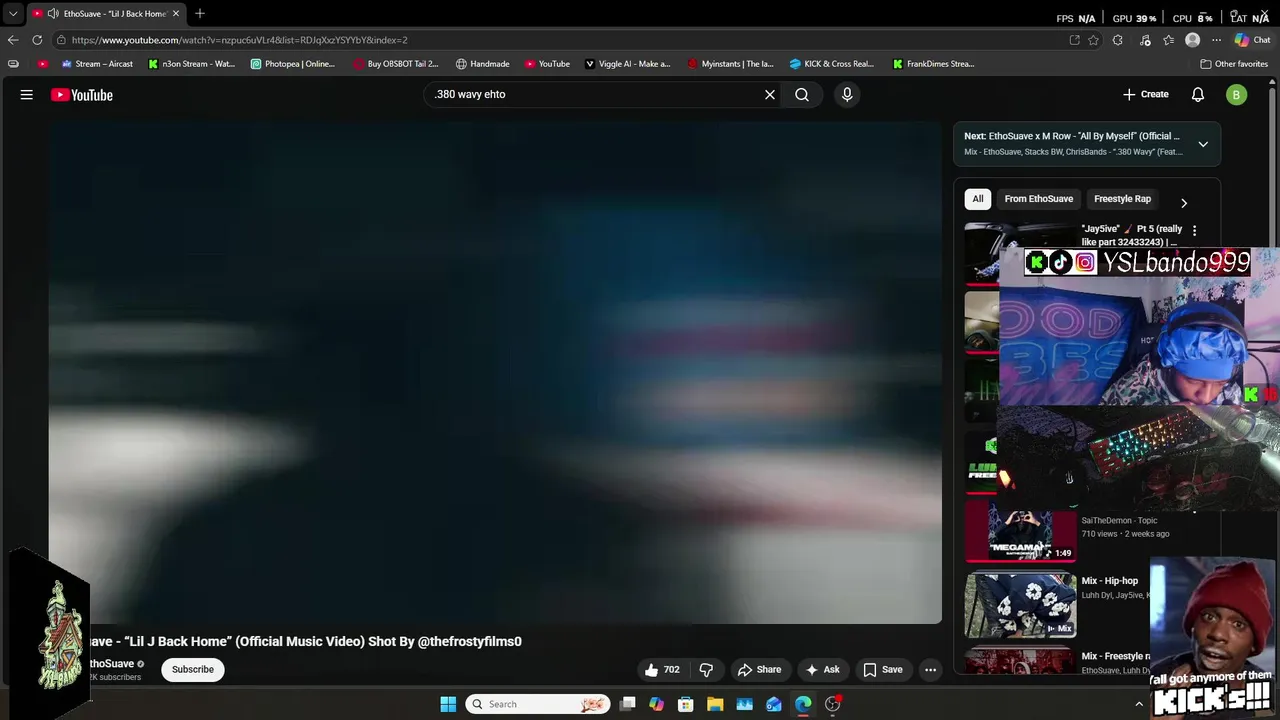Open options for "Jay5ive" Pt 5 video

tap(1194, 231)
